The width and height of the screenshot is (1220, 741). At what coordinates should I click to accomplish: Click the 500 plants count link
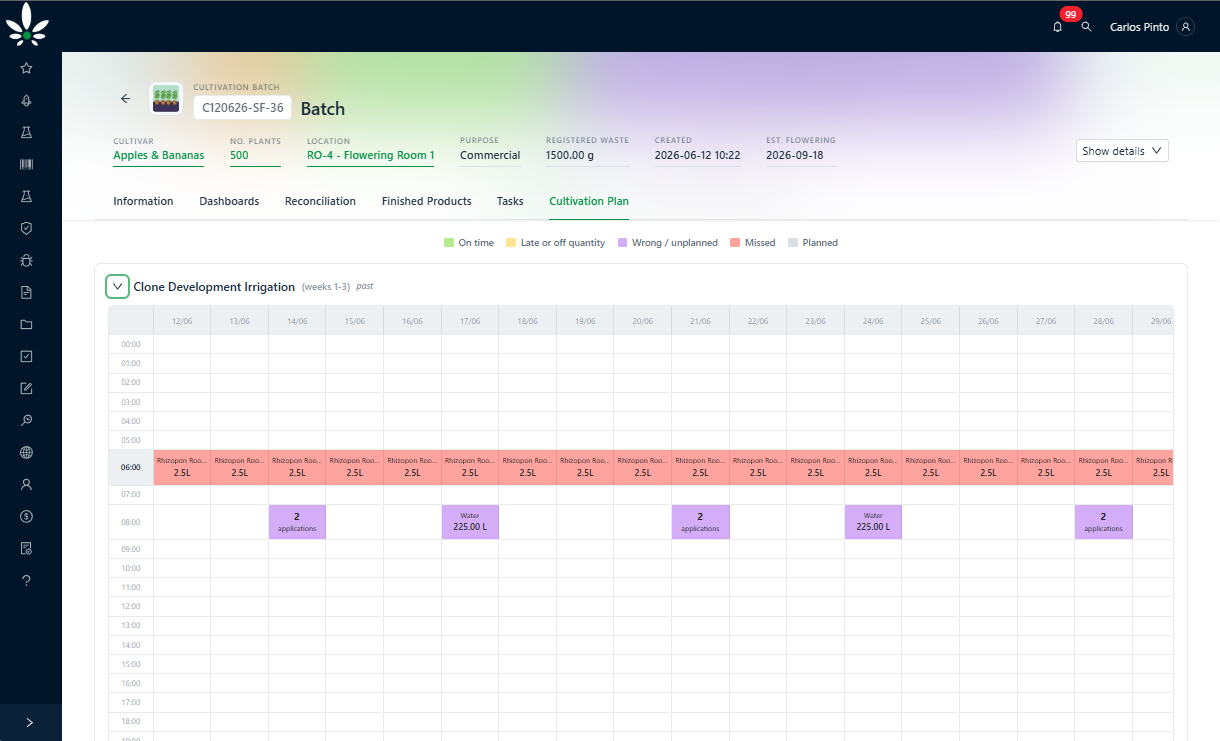(x=240, y=155)
